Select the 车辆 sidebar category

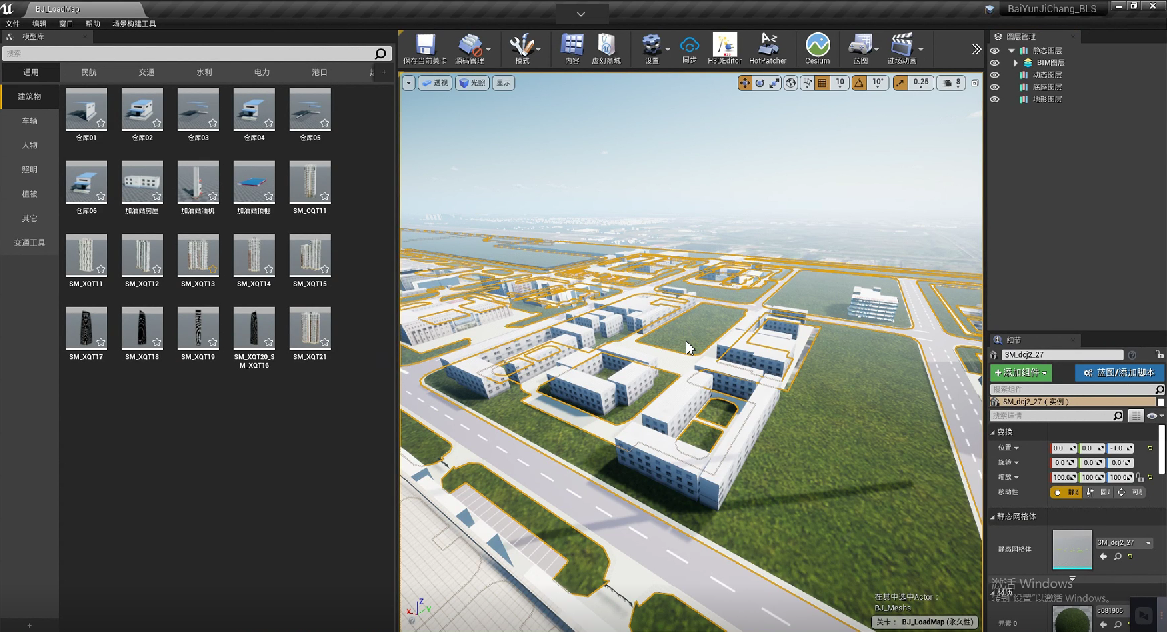click(30, 121)
